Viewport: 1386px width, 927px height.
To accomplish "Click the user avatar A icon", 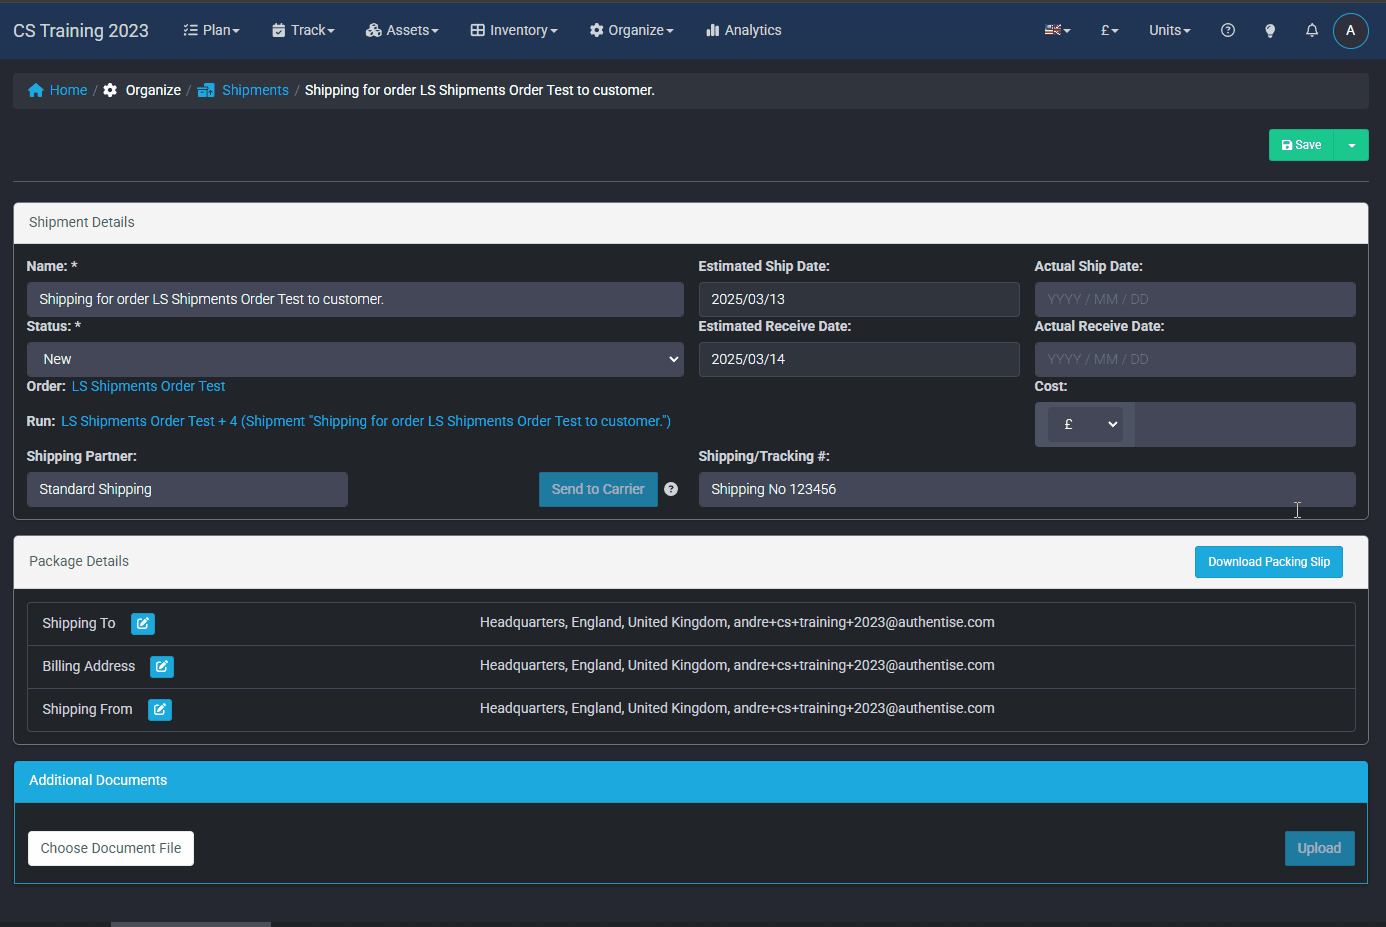I will pyautogui.click(x=1350, y=31).
